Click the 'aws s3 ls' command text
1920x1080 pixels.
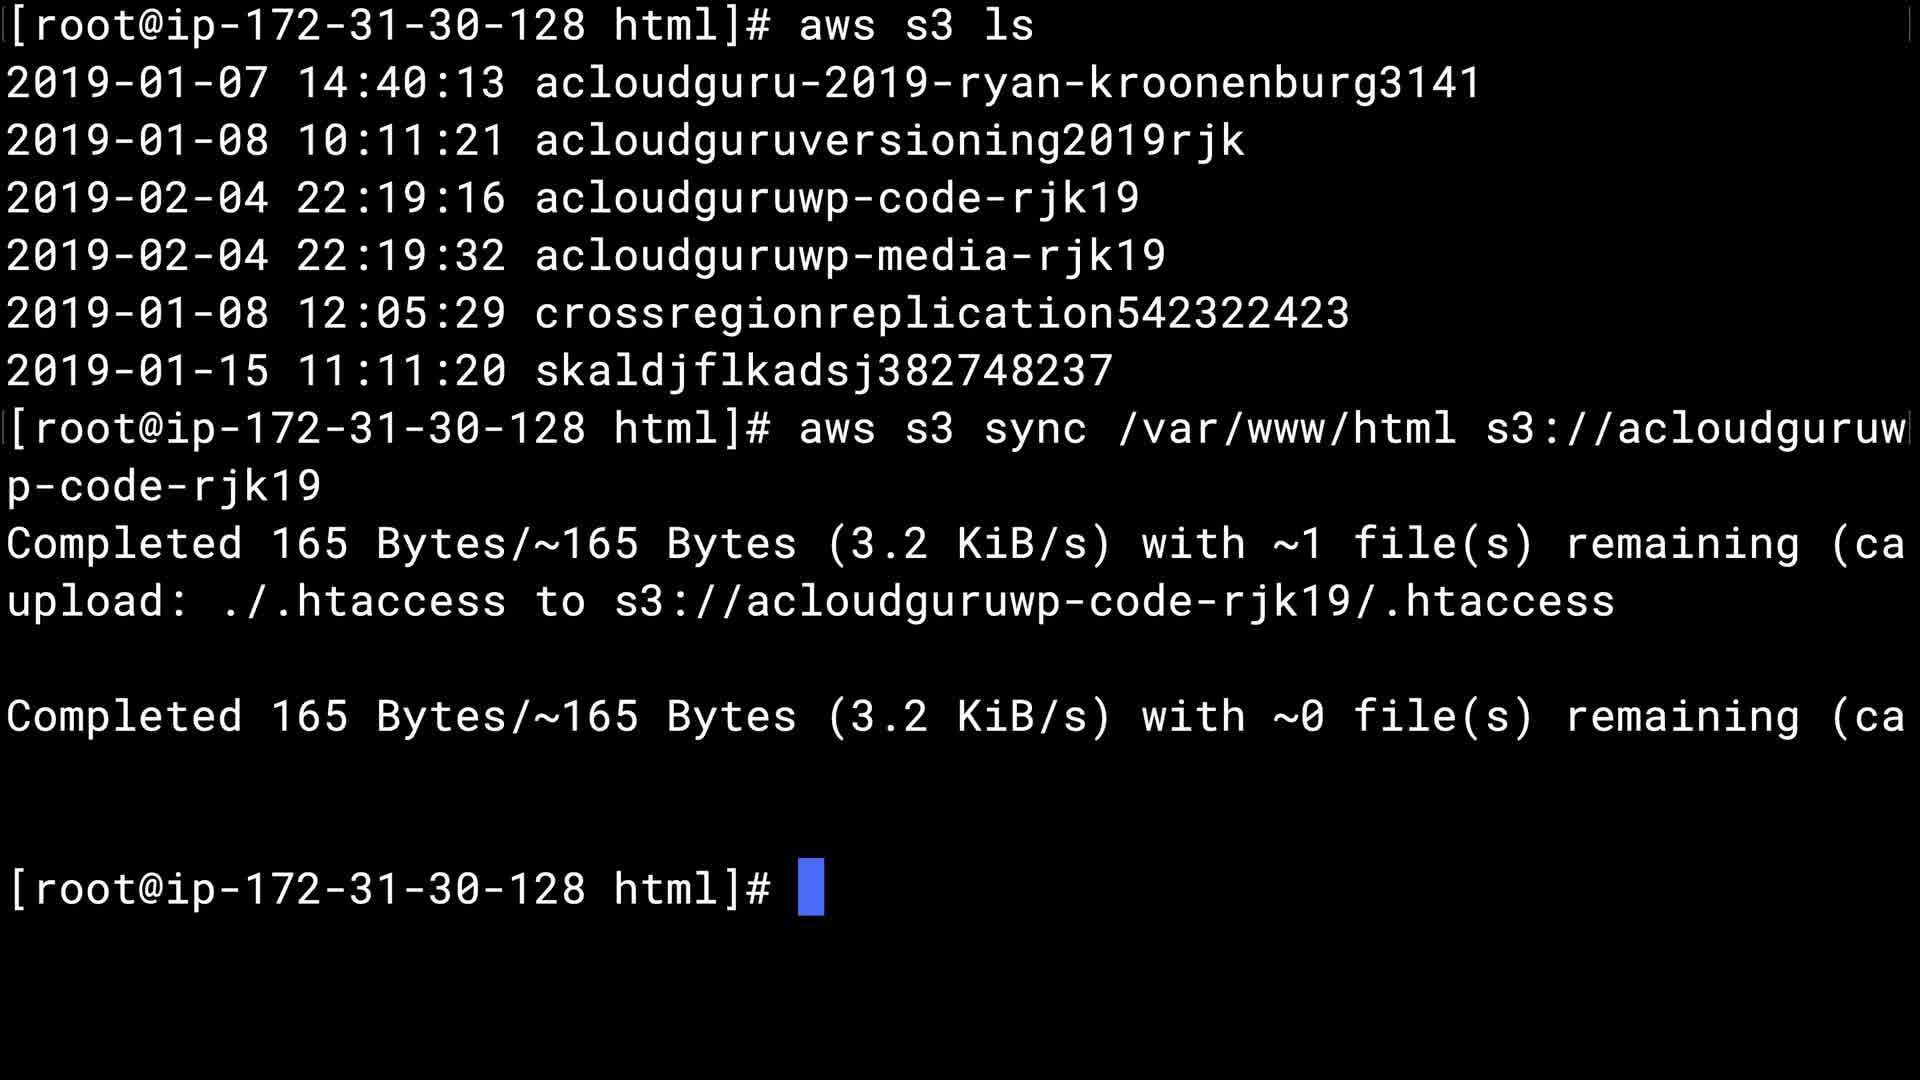click(916, 25)
